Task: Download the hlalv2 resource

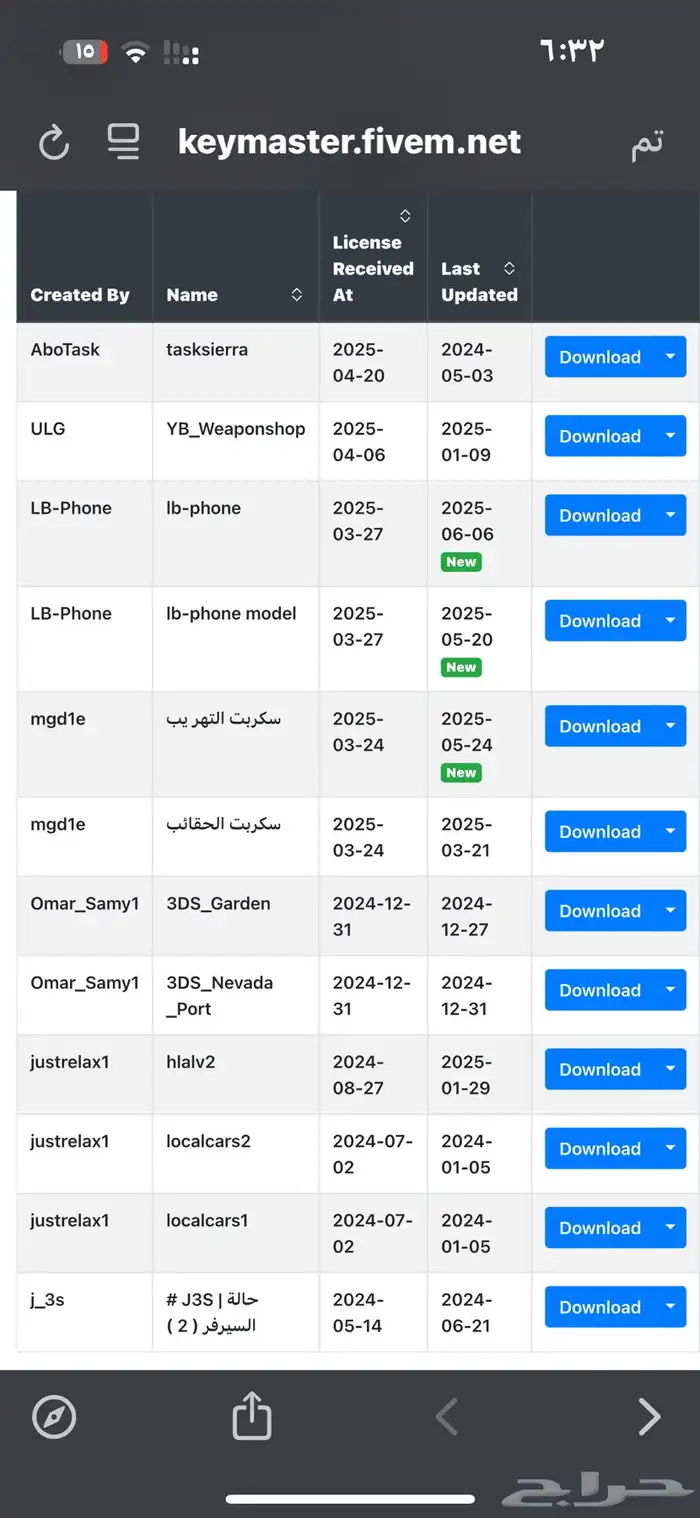Action: pyautogui.click(x=600, y=1069)
